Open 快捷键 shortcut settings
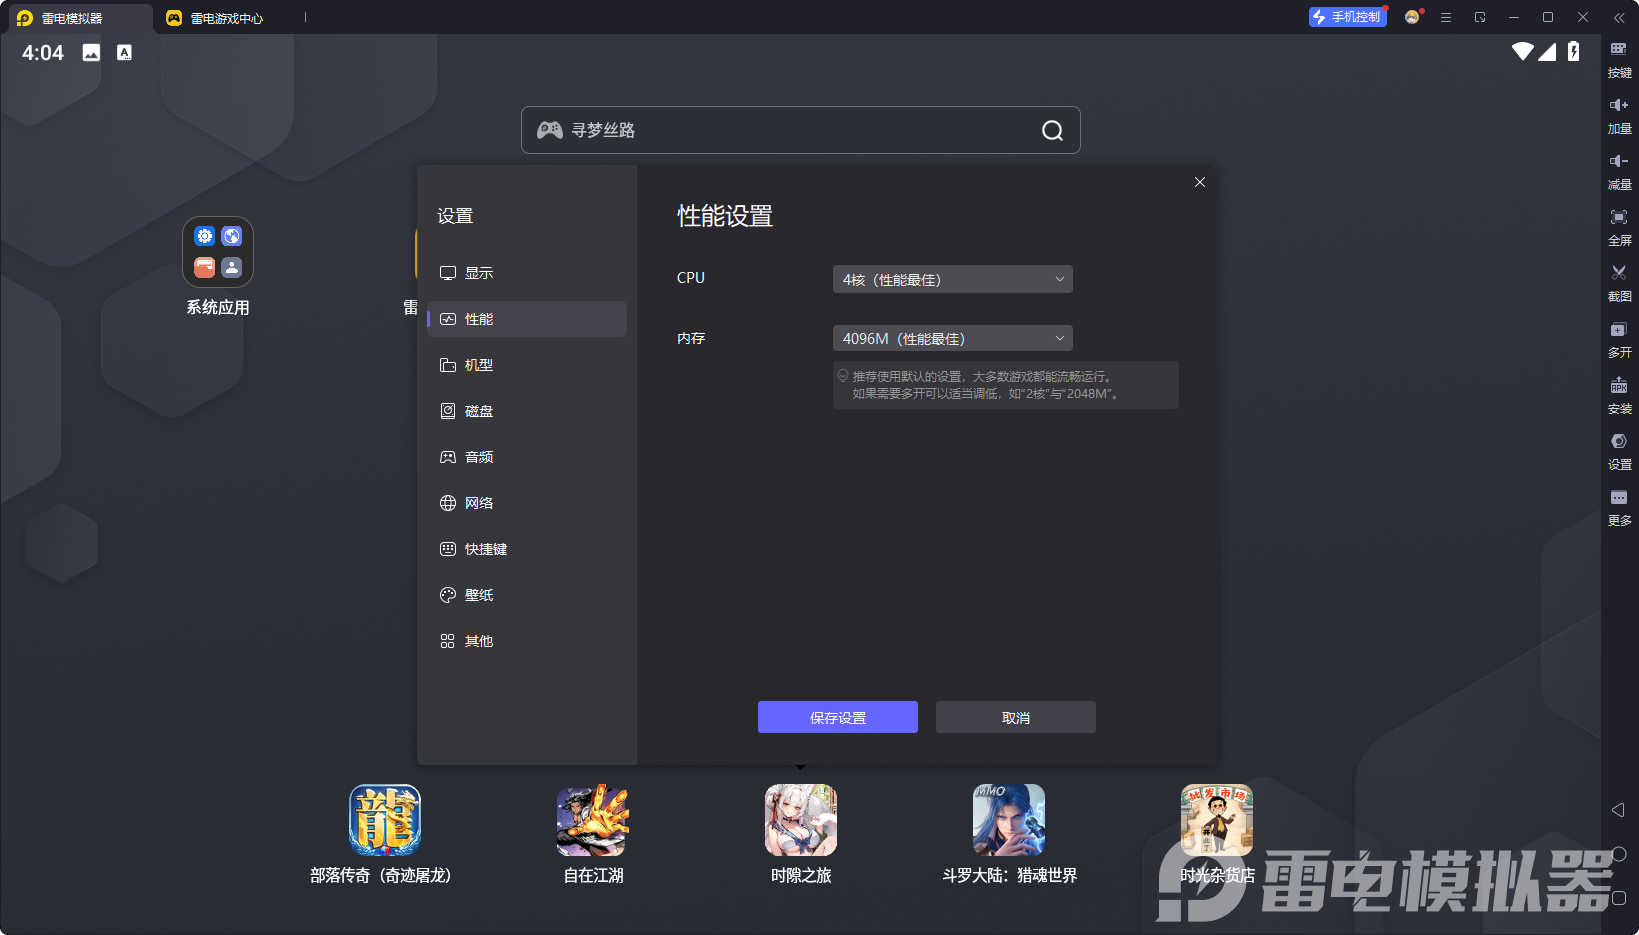The height and width of the screenshot is (935, 1639). coord(527,549)
